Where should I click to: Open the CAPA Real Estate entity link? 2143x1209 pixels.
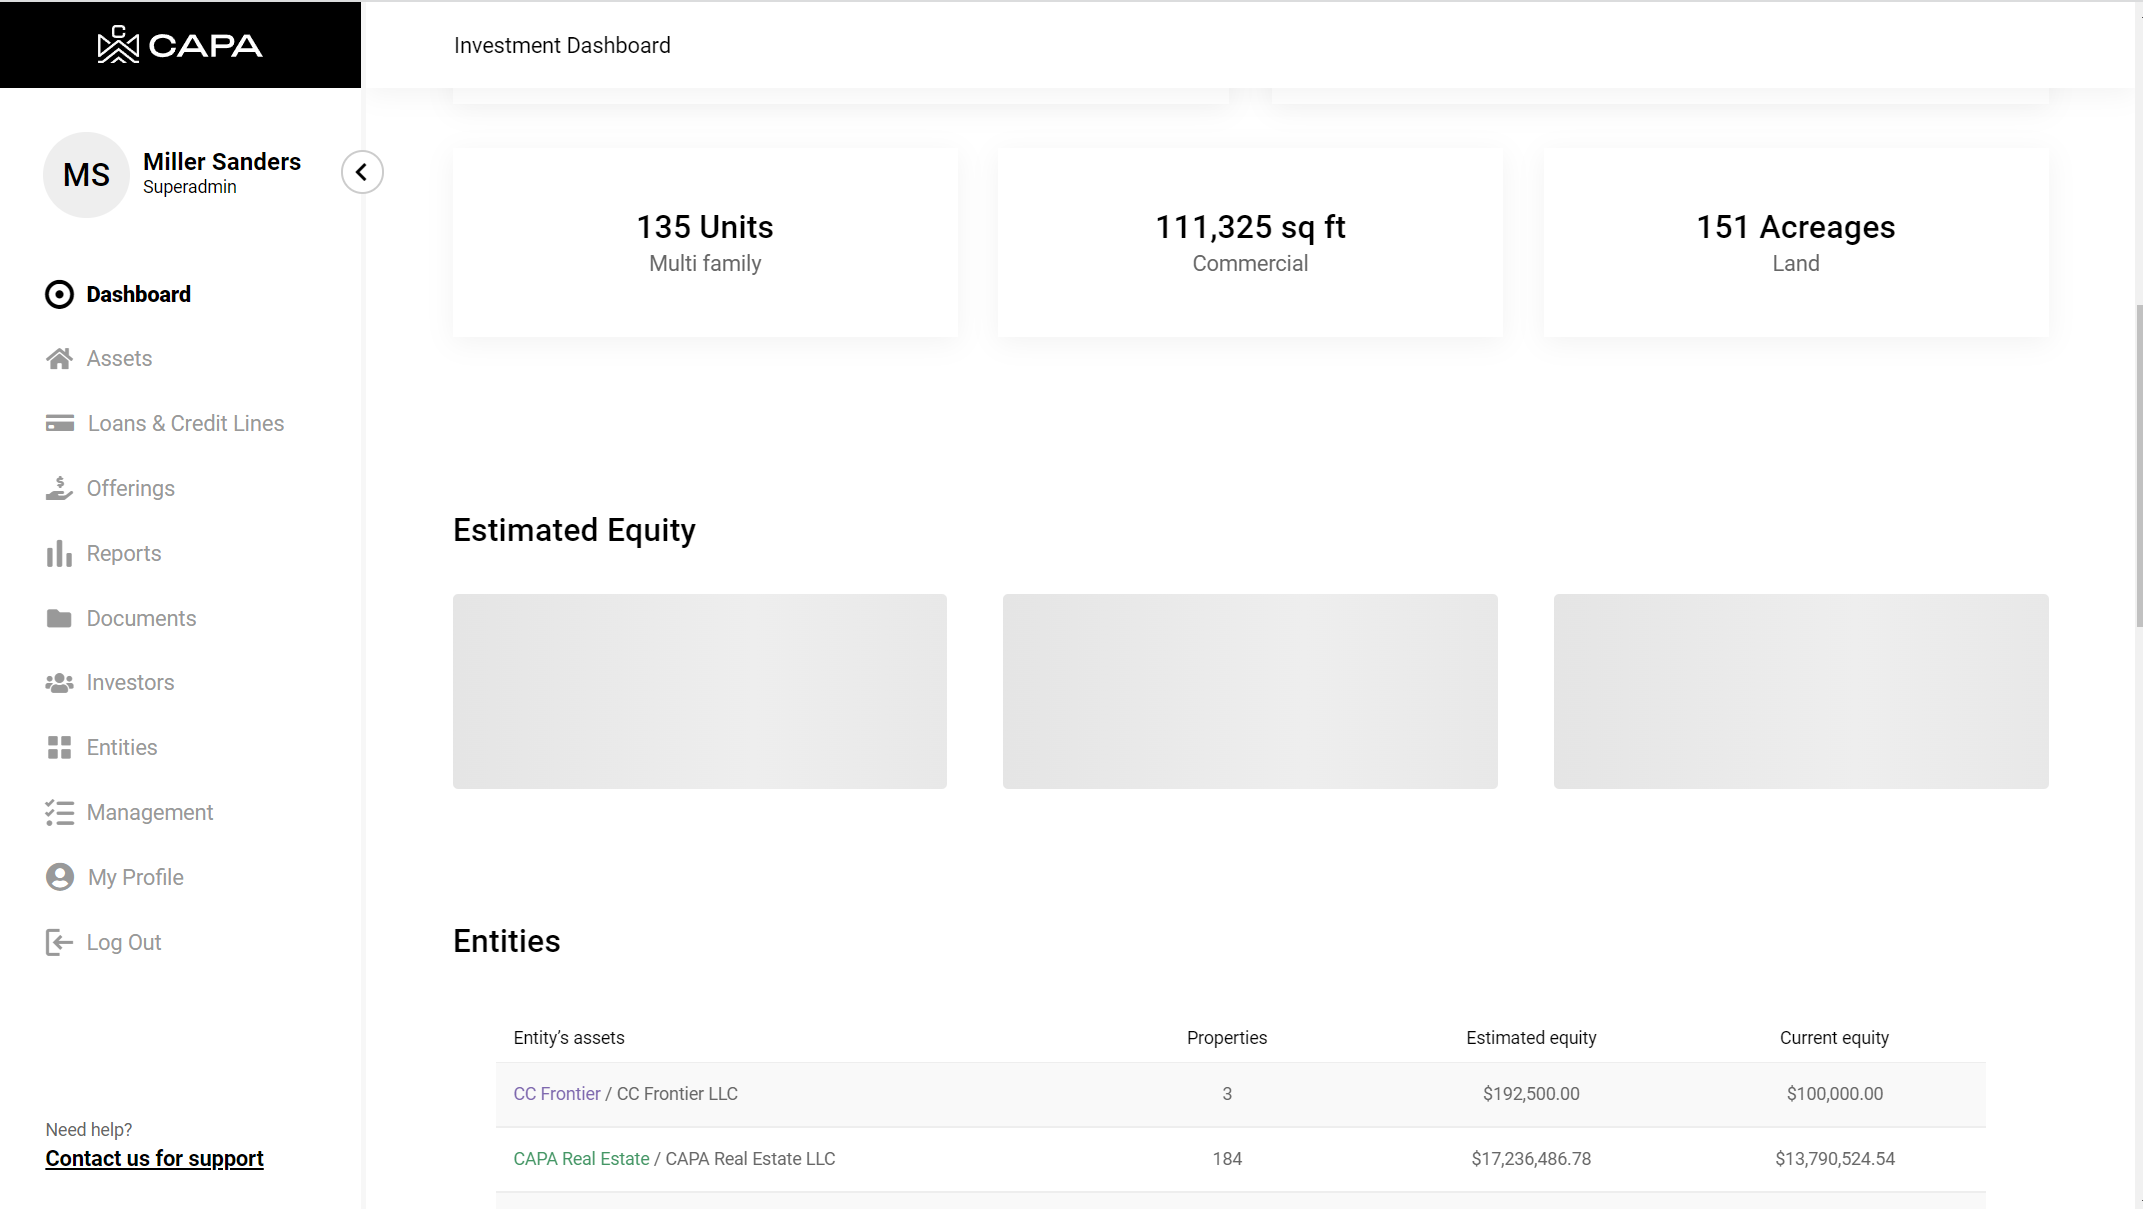click(x=581, y=1159)
